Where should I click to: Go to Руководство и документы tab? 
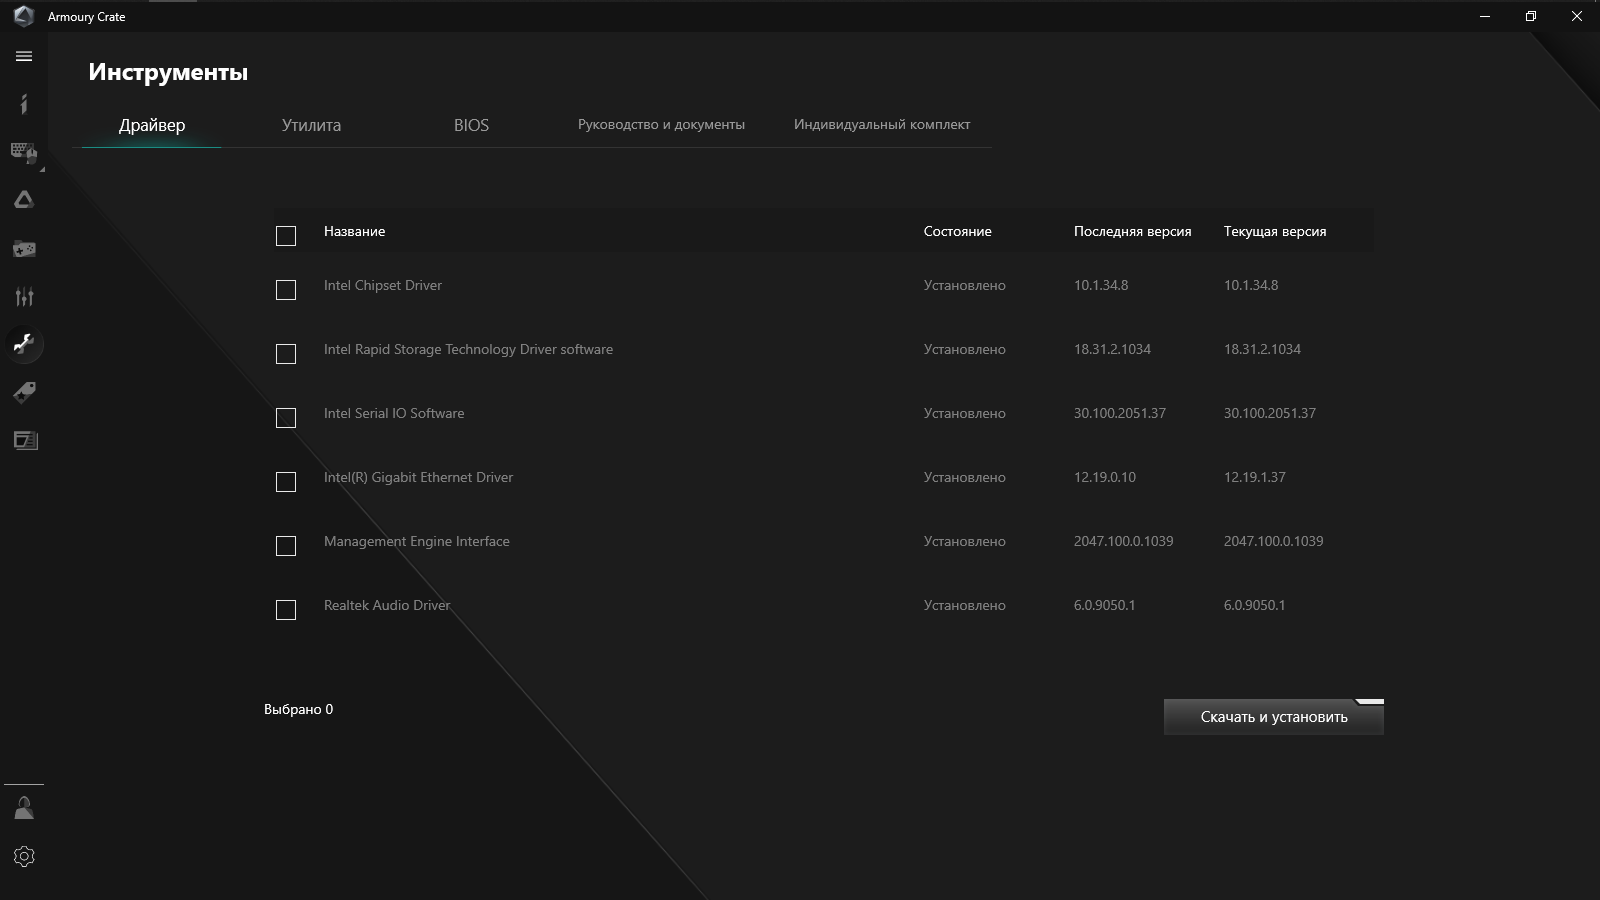click(x=661, y=125)
